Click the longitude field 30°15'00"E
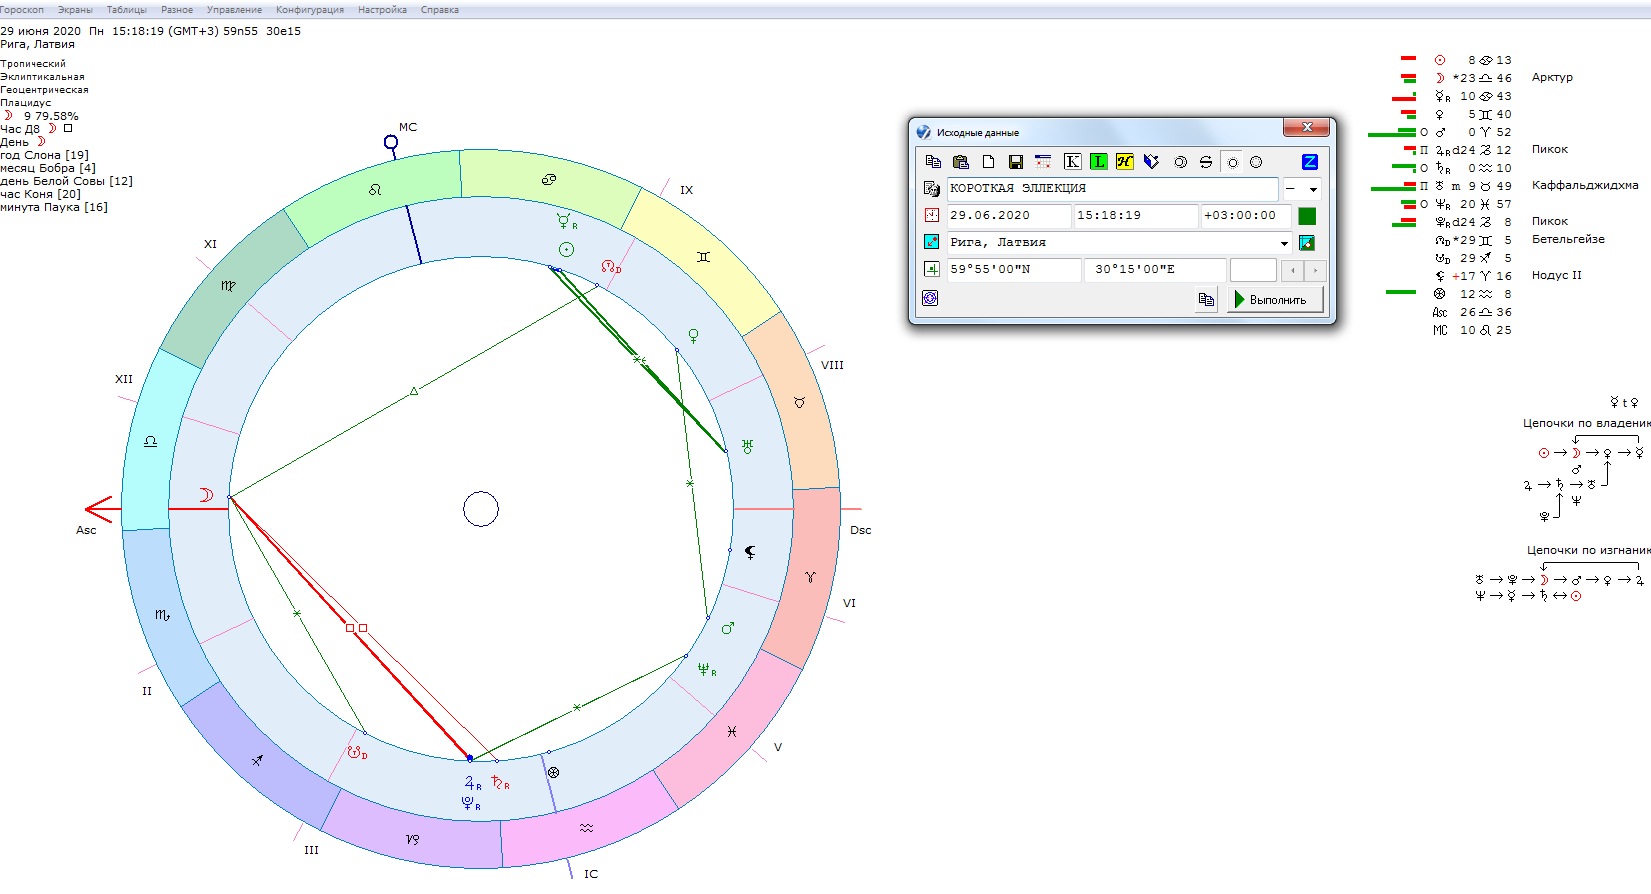 click(x=1155, y=270)
